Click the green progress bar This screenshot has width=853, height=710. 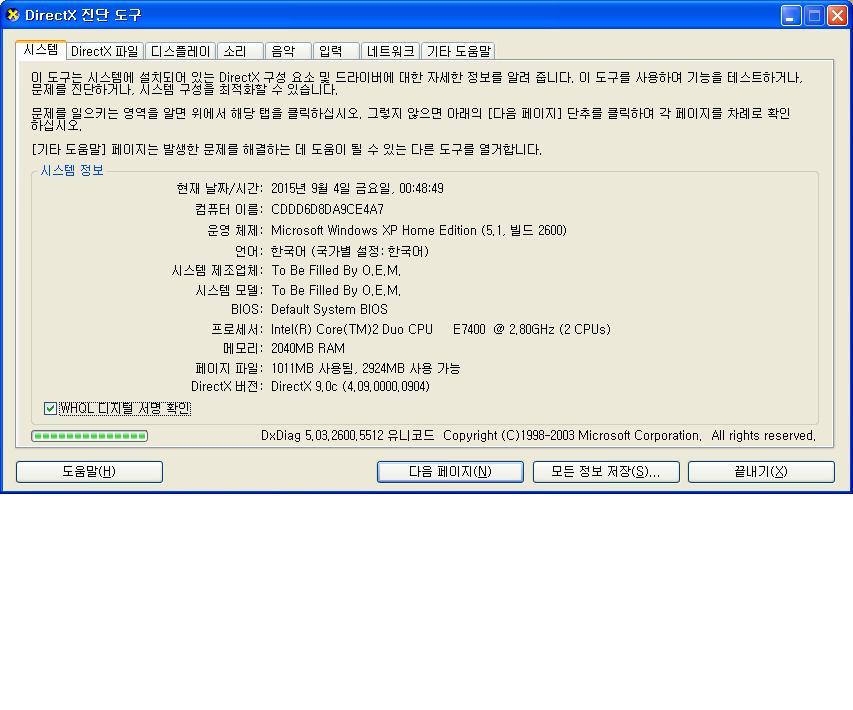click(89, 436)
